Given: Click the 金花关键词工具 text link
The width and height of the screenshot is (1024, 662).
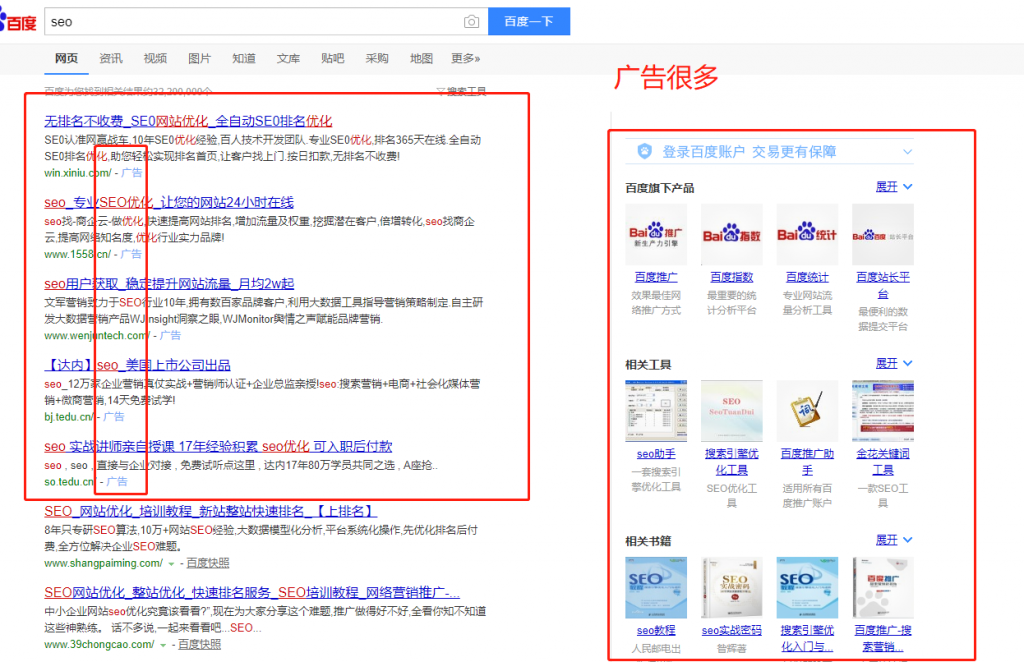Looking at the screenshot, I should click(x=883, y=462).
